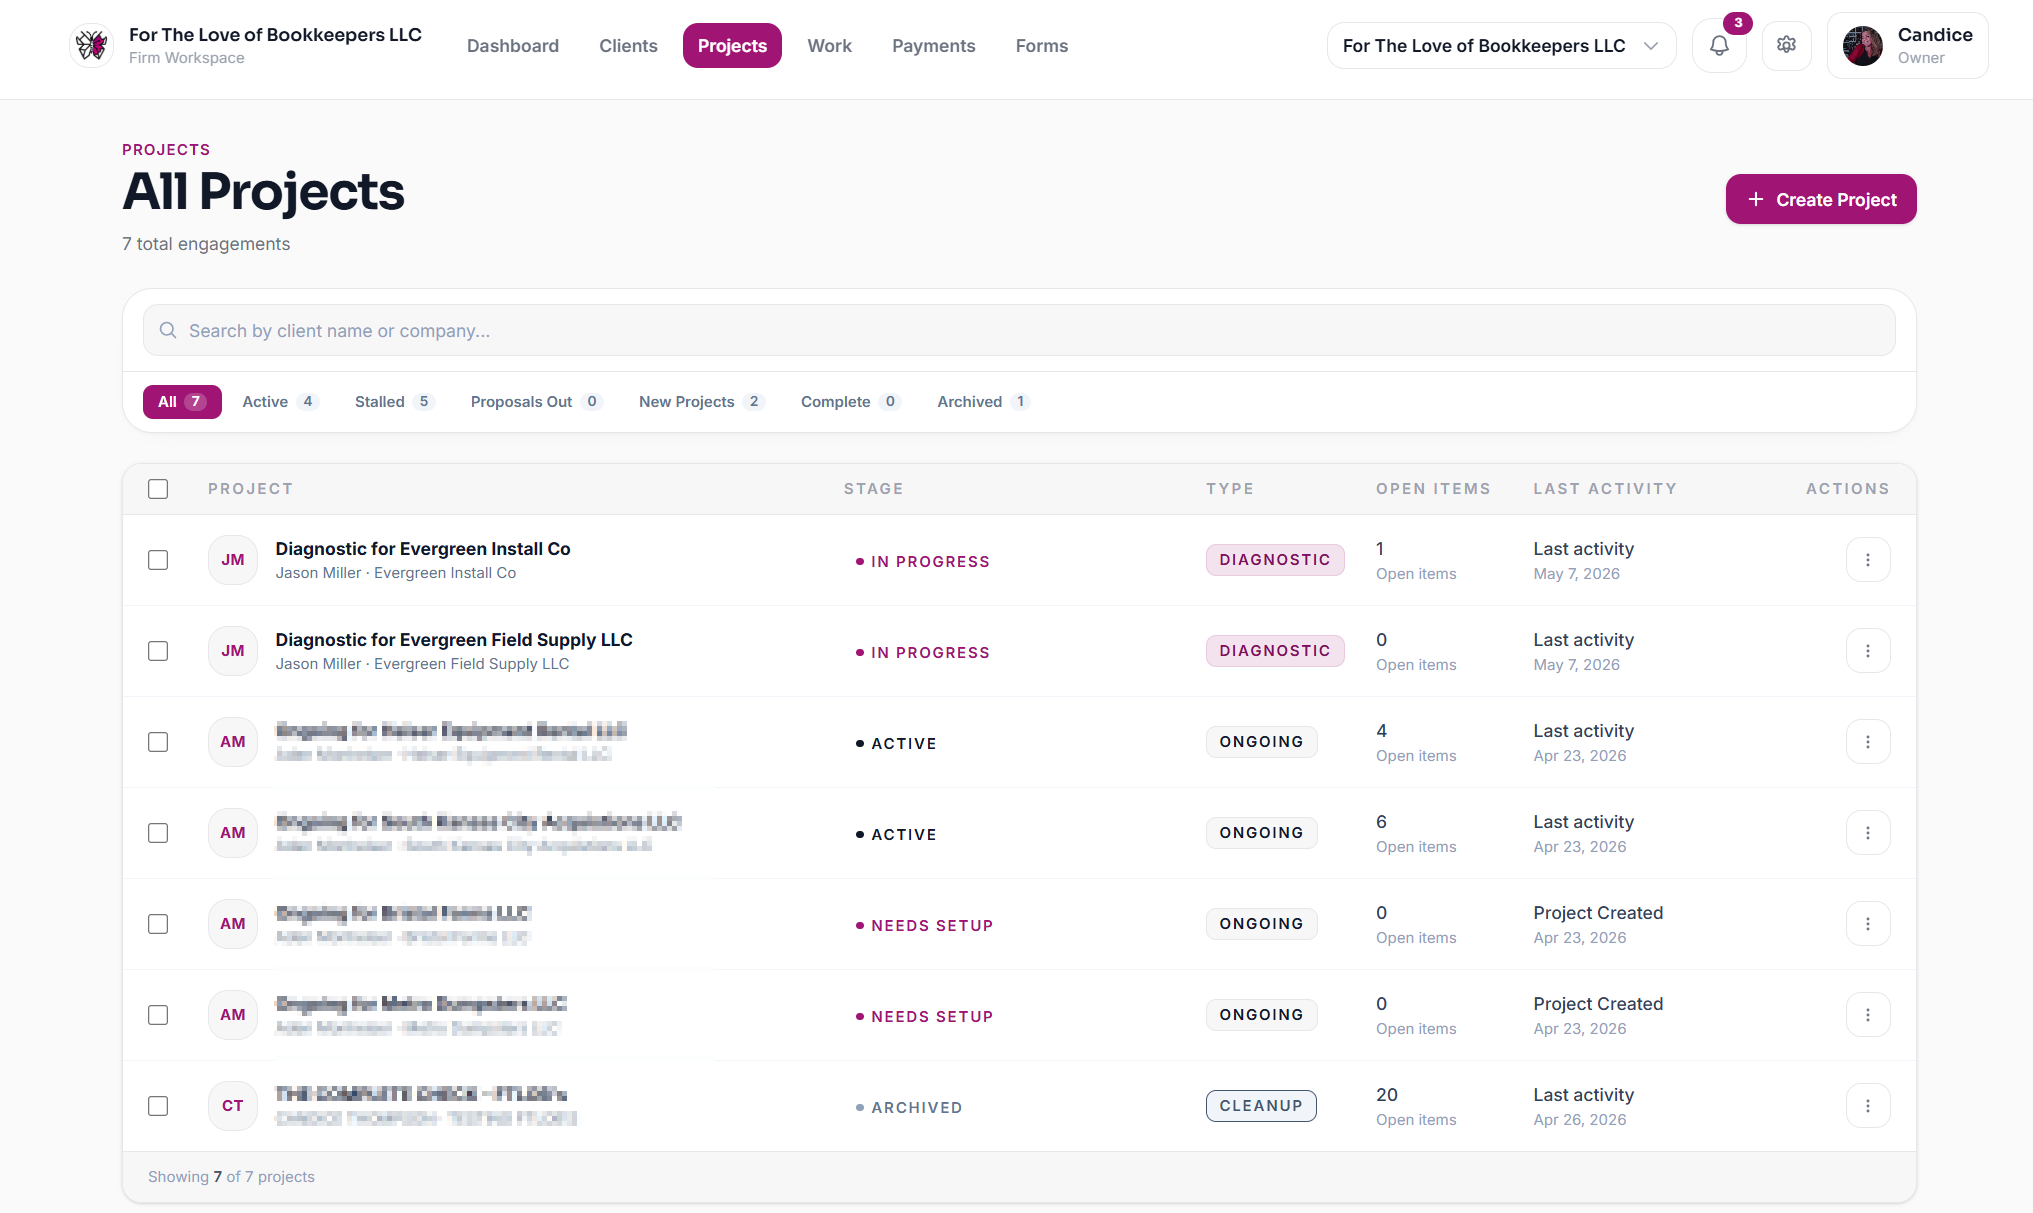Click the 7 total engagements text
This screenshot has width=2033, height=1213.
(206, 244)
